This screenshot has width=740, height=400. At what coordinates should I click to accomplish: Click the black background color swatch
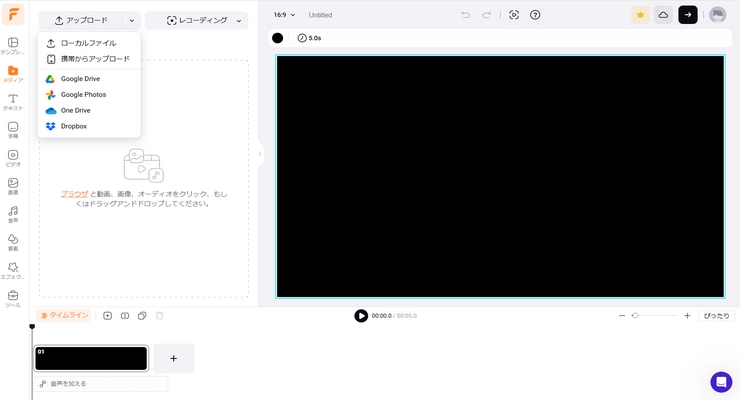click(278, 38)
